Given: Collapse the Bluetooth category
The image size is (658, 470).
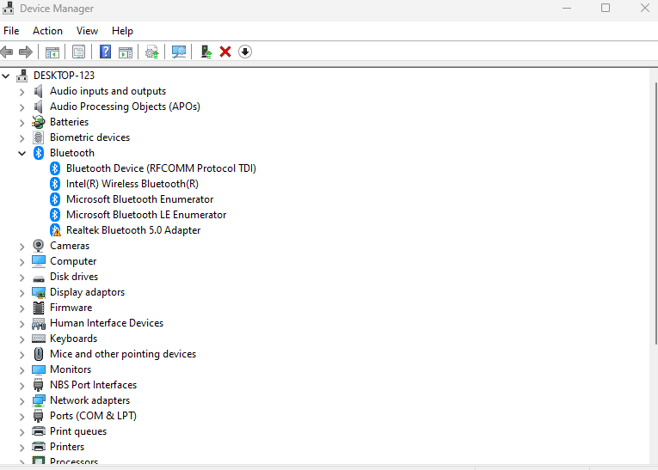Looking at the screenshot, I should [x=22, y=153].
